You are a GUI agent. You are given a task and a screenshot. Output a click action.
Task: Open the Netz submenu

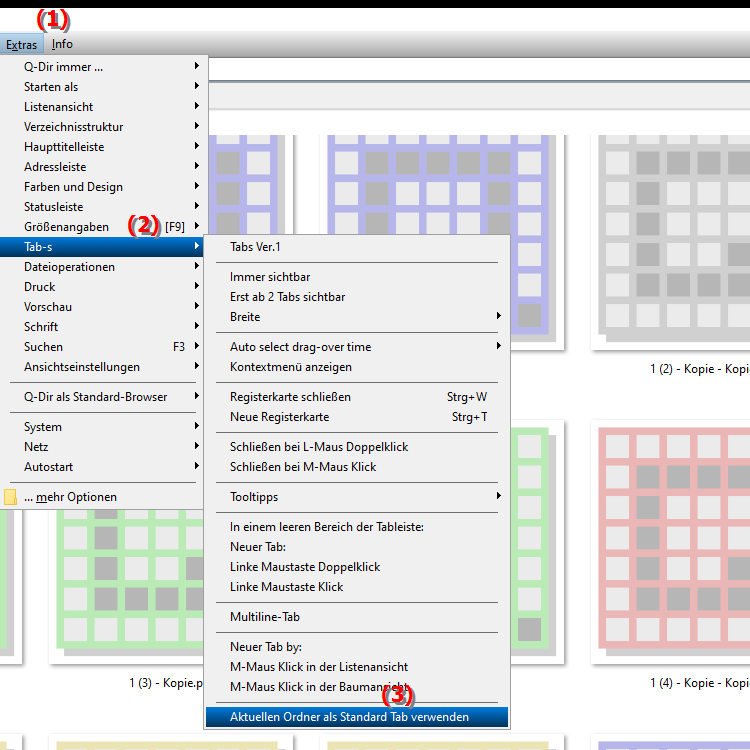(x=103, y=447)
